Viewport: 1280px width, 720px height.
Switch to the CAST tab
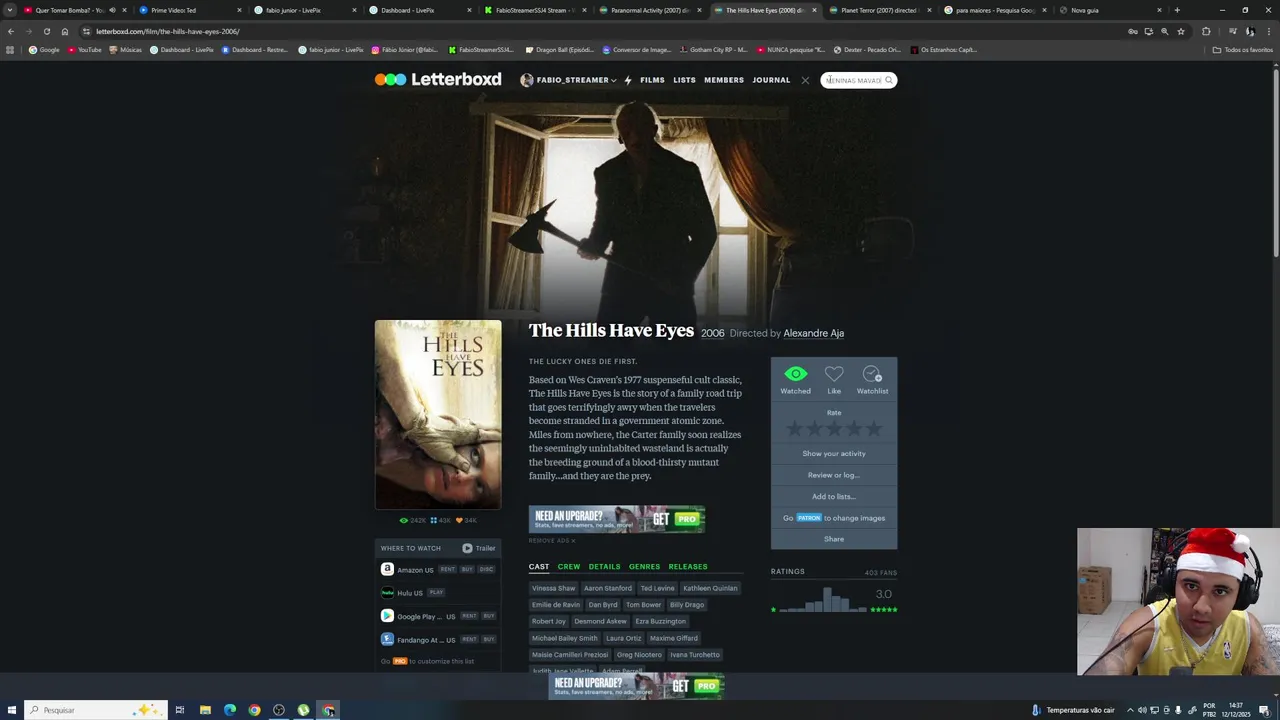coord(539,567)
